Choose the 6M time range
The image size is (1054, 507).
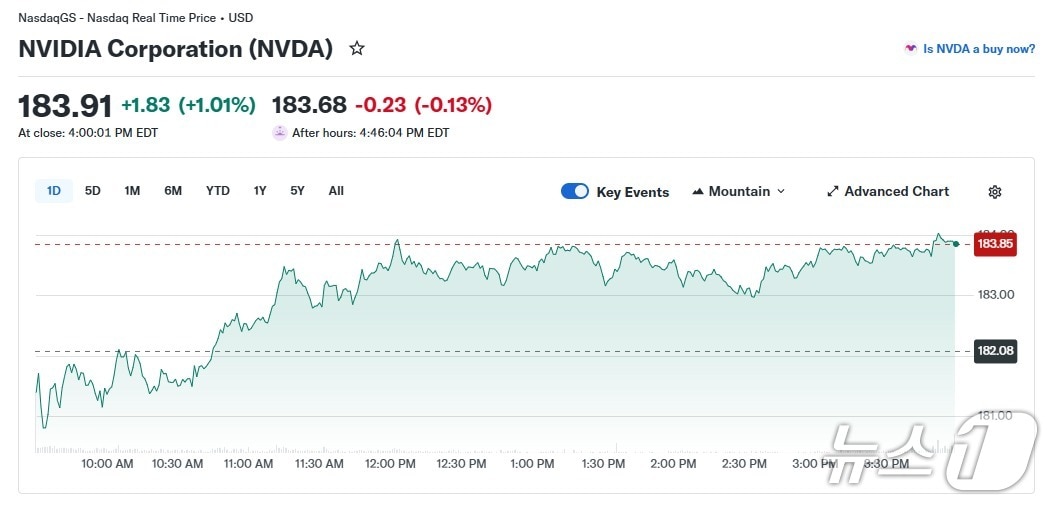(x=173, y=191)
